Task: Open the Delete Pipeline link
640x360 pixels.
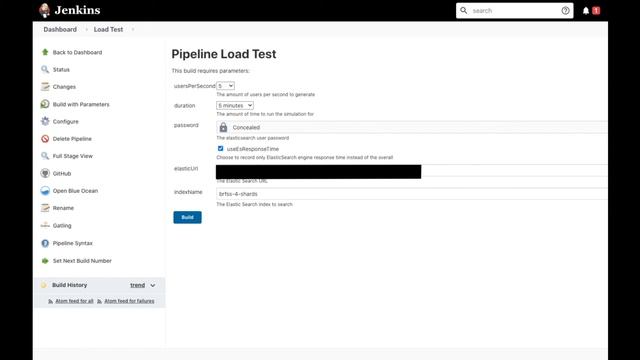Action: pos(72,139)
